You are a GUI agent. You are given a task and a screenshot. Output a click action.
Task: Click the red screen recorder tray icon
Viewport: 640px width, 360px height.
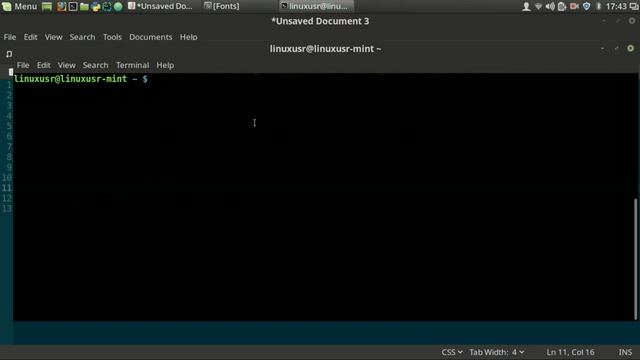pos(574,6)
